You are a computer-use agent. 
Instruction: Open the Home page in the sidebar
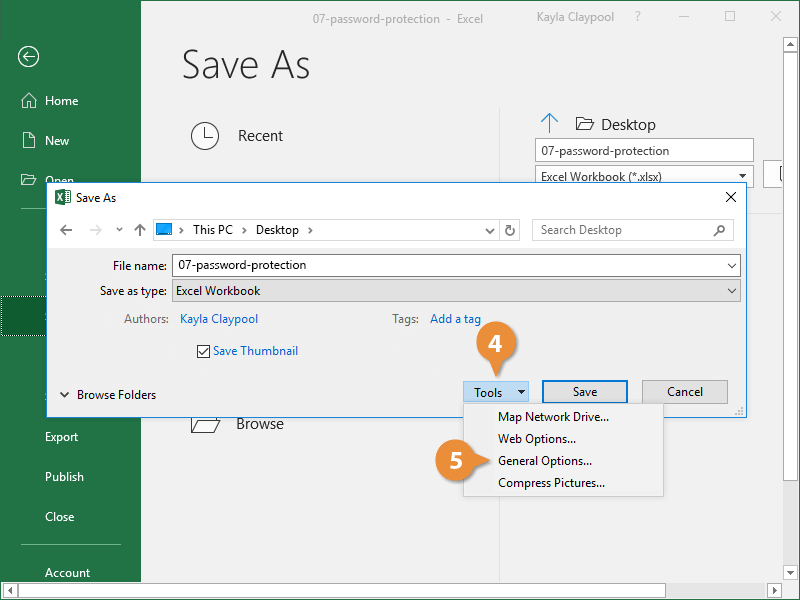61,101
